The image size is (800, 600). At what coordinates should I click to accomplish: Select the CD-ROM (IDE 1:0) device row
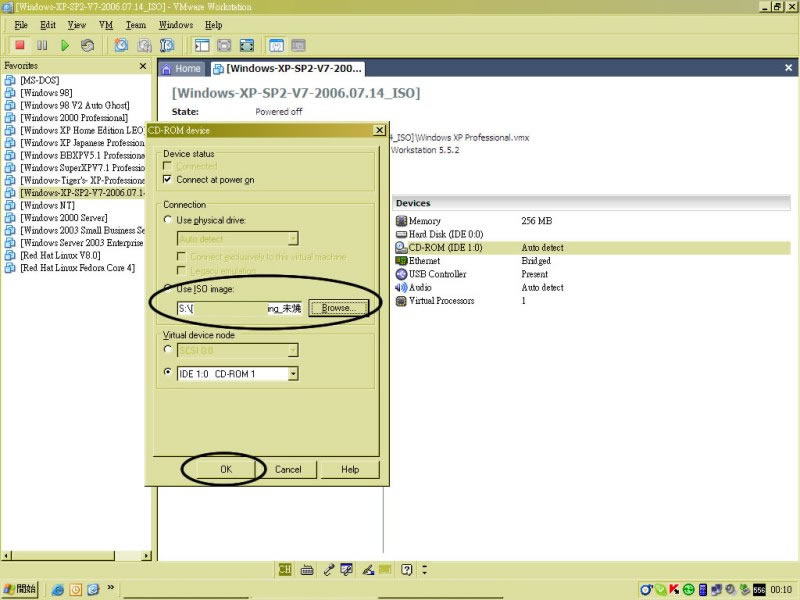592,247
